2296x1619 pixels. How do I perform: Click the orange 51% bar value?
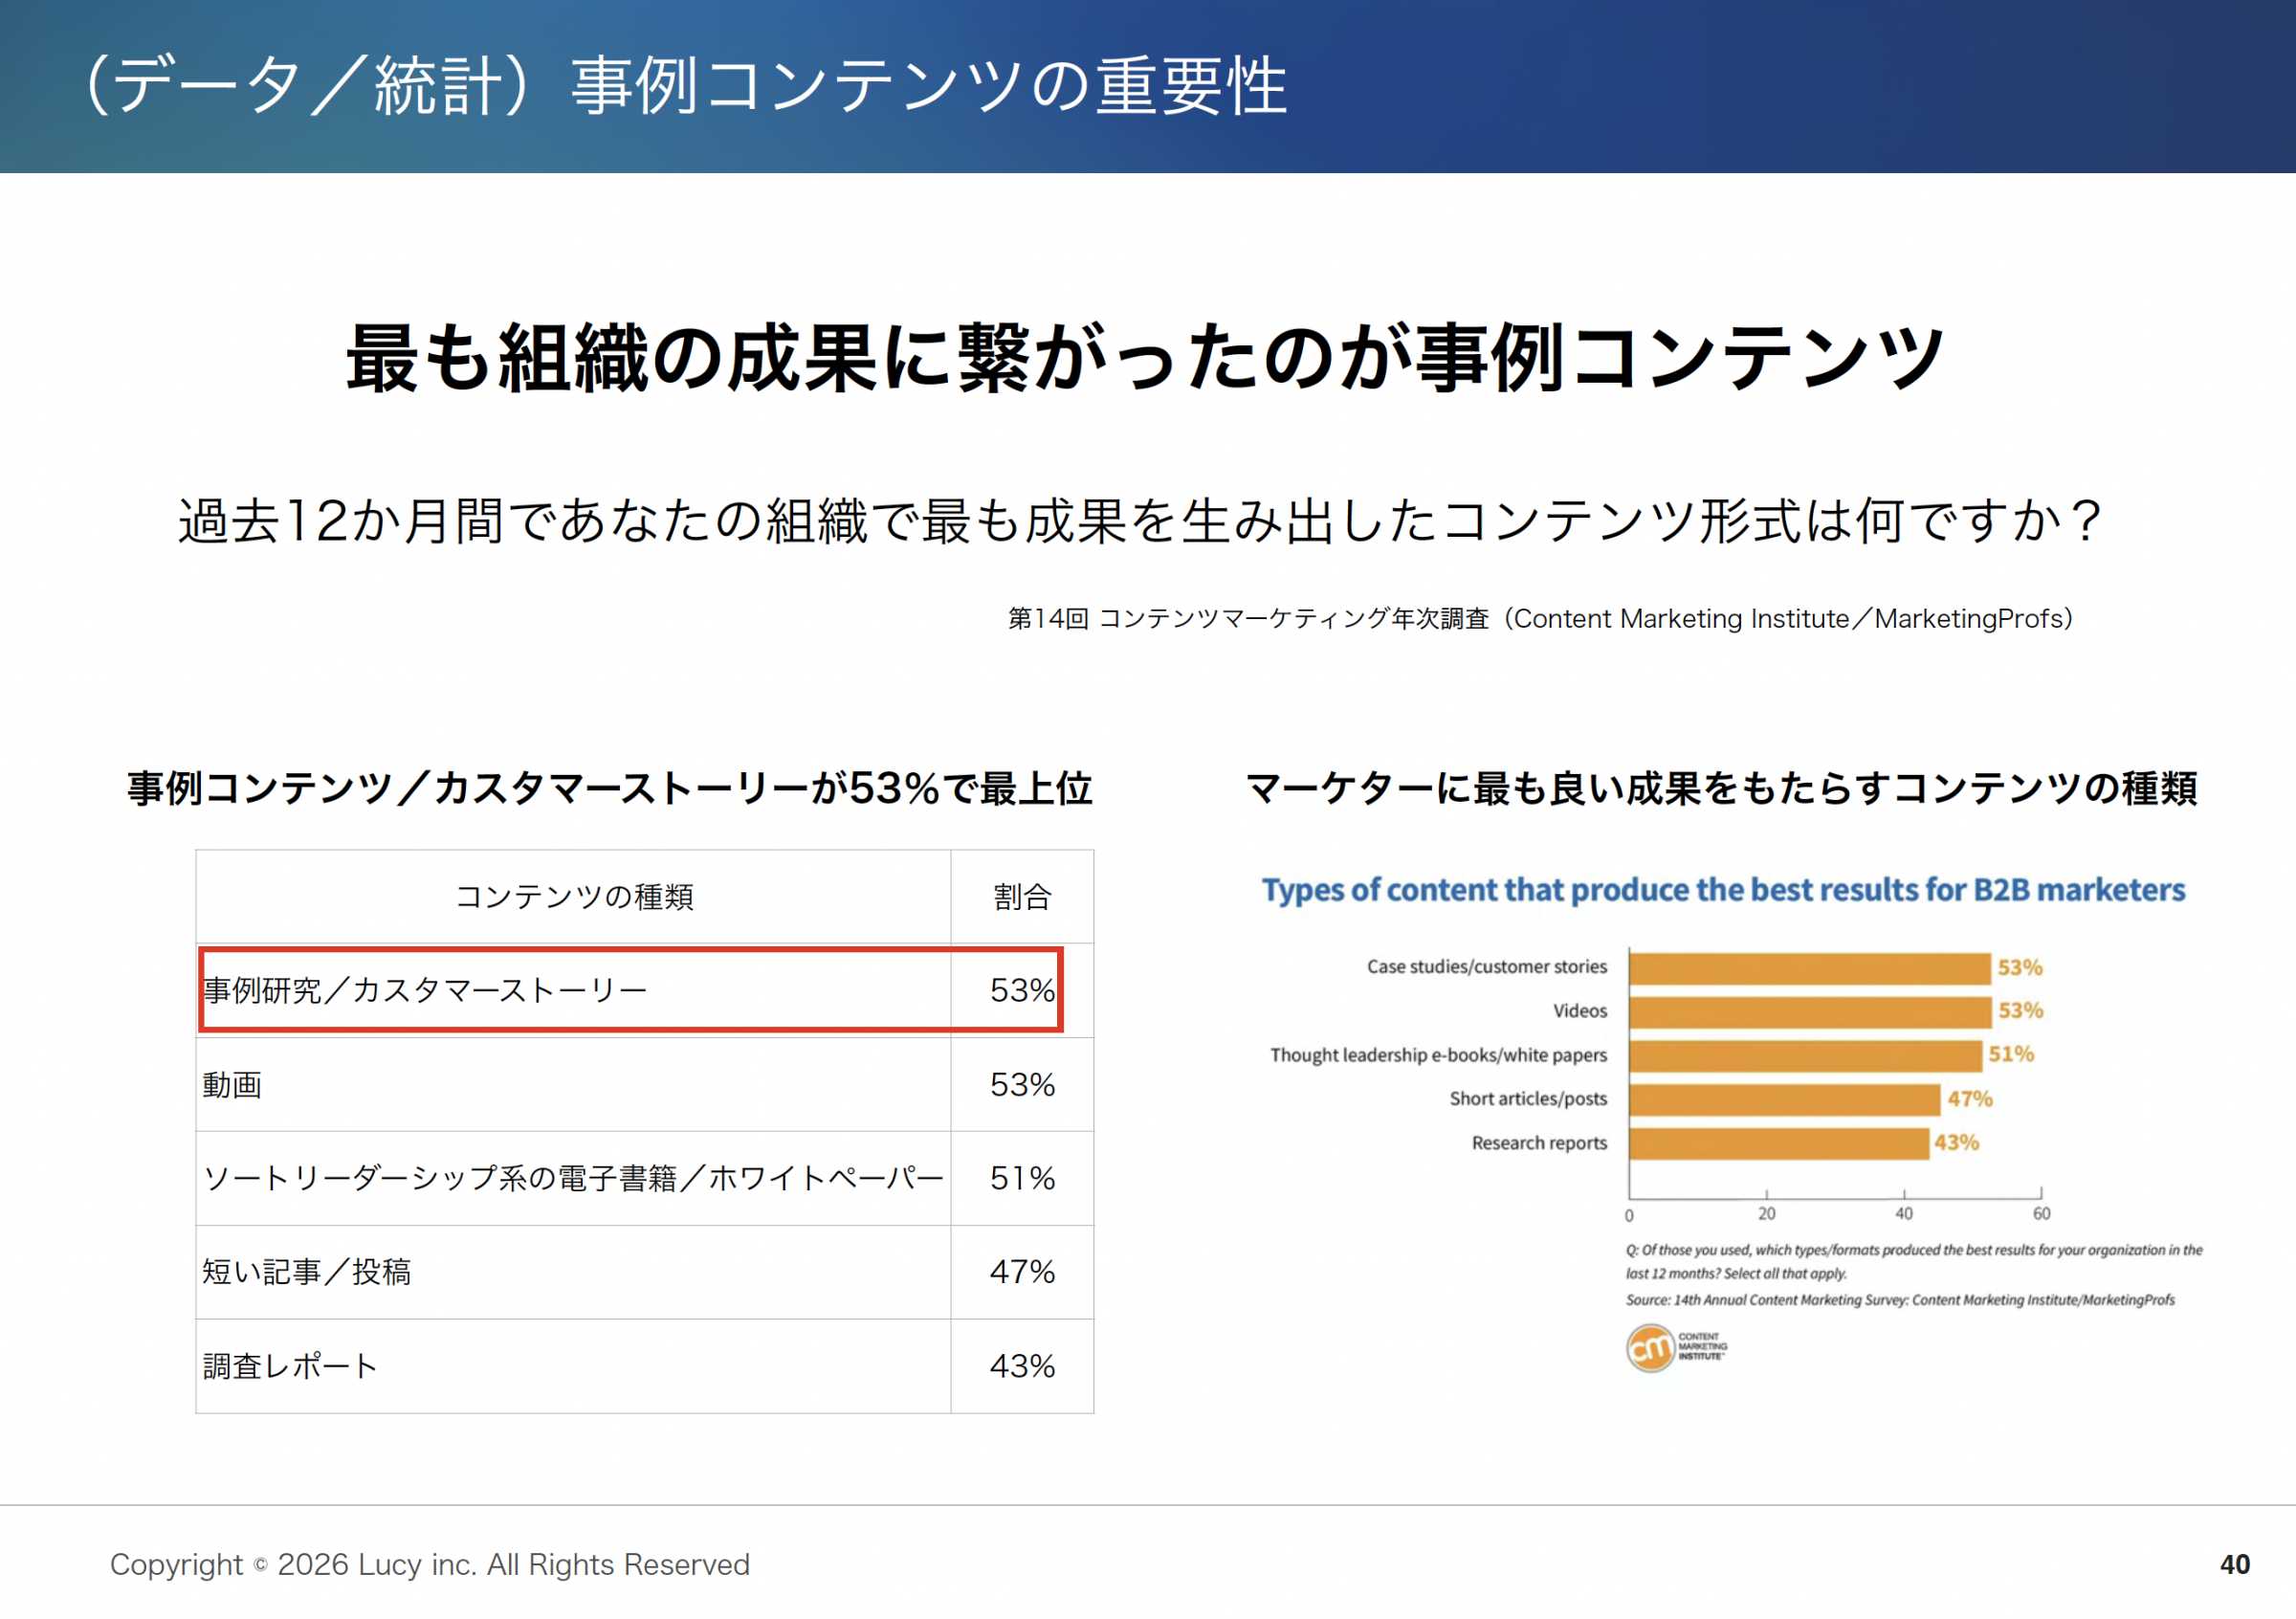2011,1054
